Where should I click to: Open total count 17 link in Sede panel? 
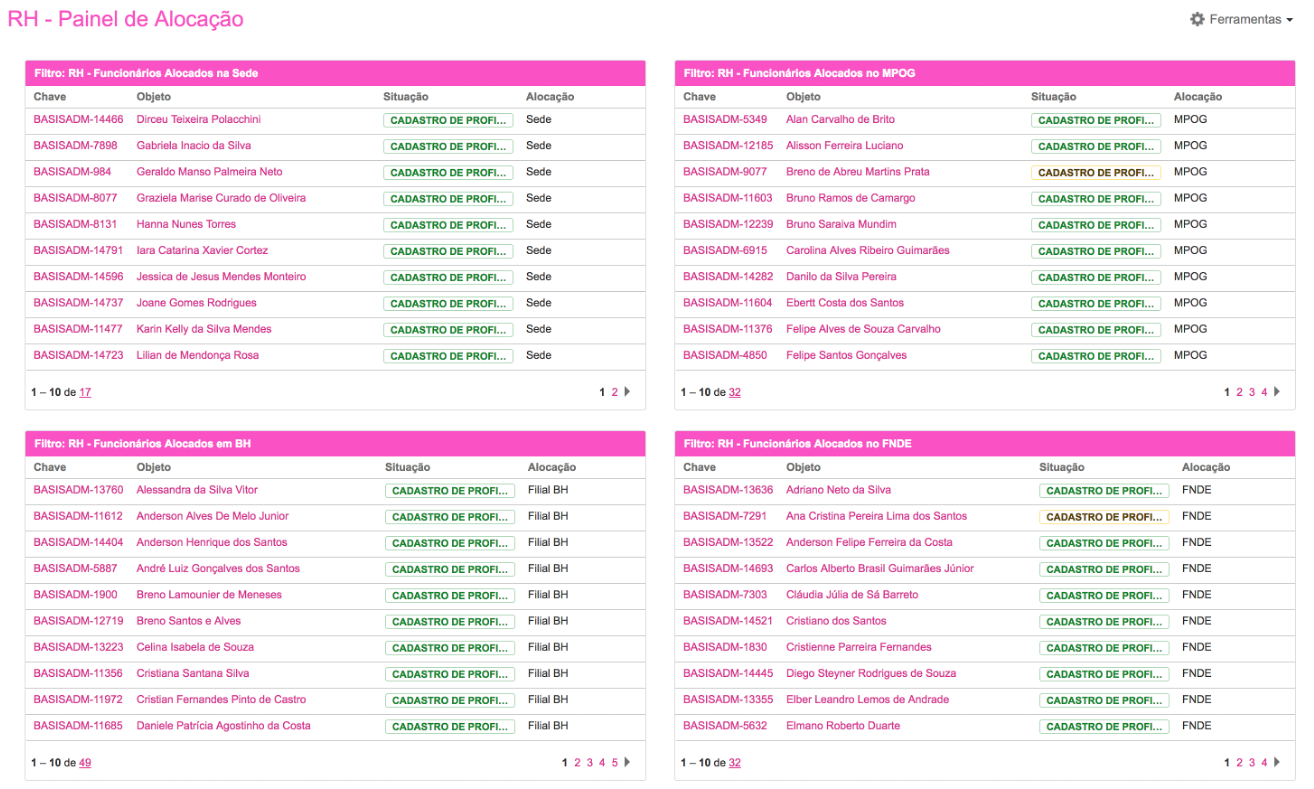[85, 392]
